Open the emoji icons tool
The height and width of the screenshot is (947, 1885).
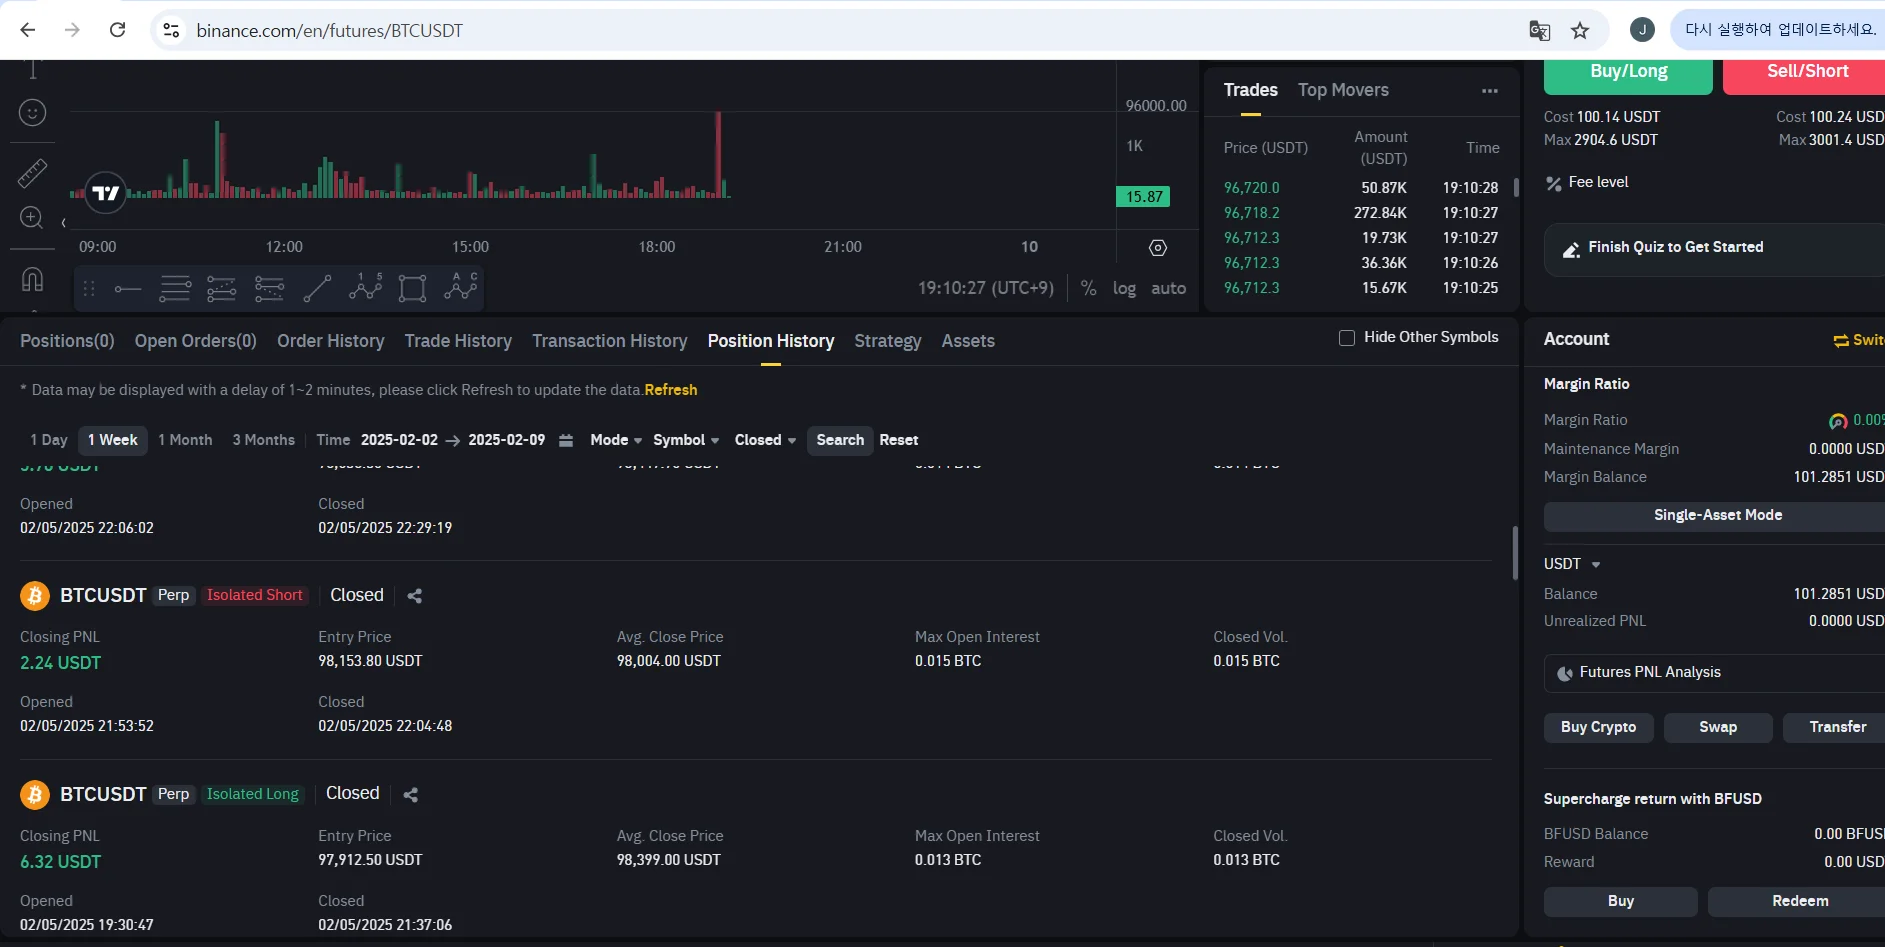[32, 113]
